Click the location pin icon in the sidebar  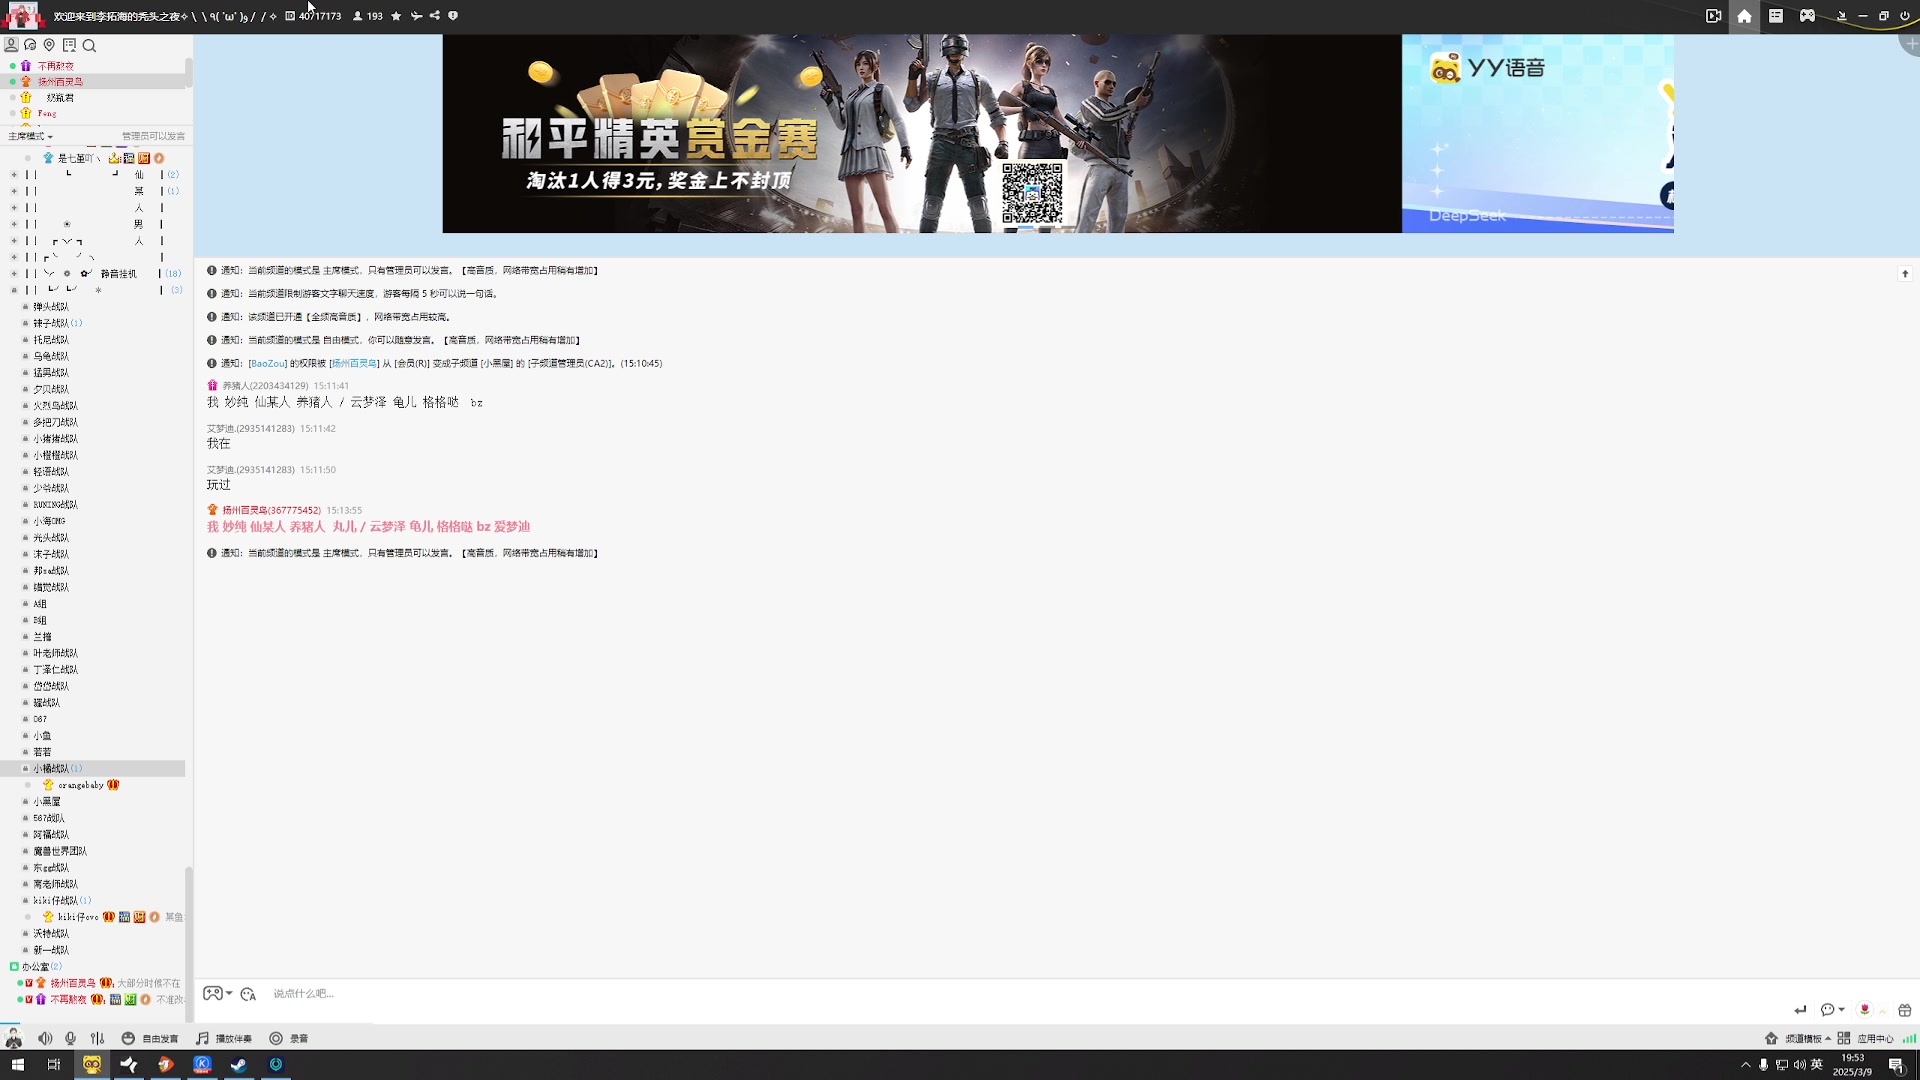(x=49, y=45)
